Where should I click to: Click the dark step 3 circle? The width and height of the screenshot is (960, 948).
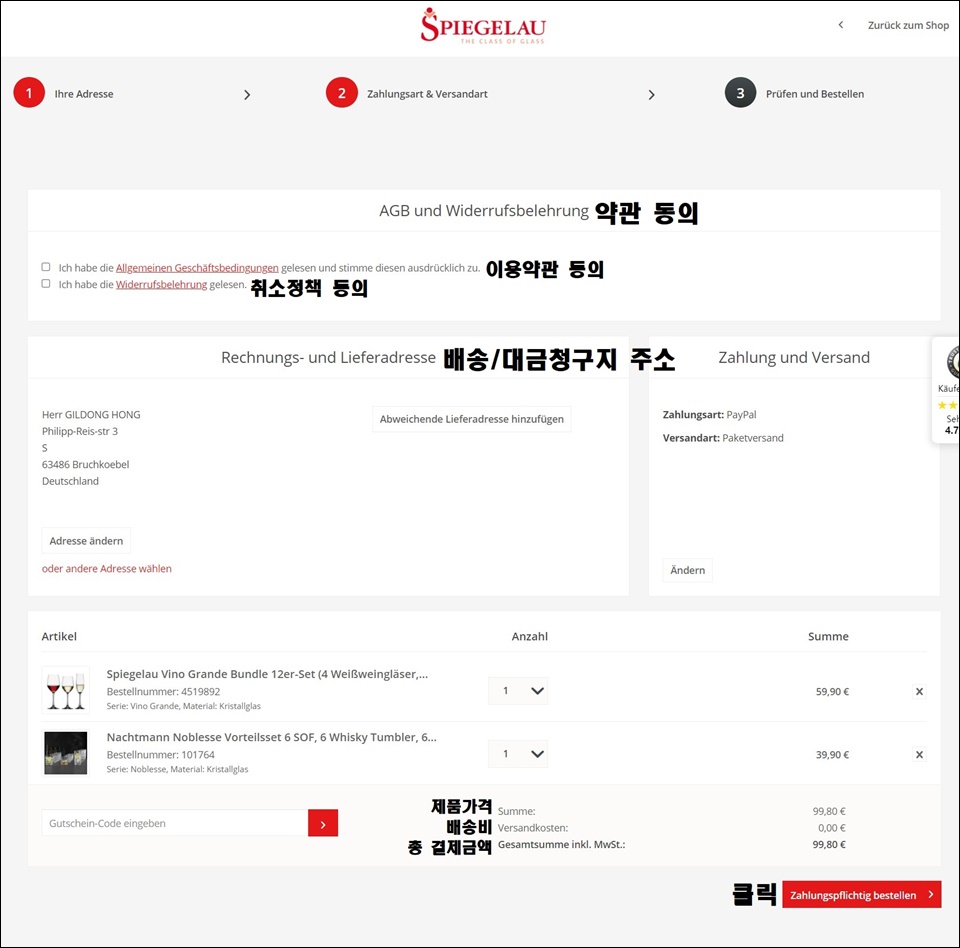tap(740, 93)
